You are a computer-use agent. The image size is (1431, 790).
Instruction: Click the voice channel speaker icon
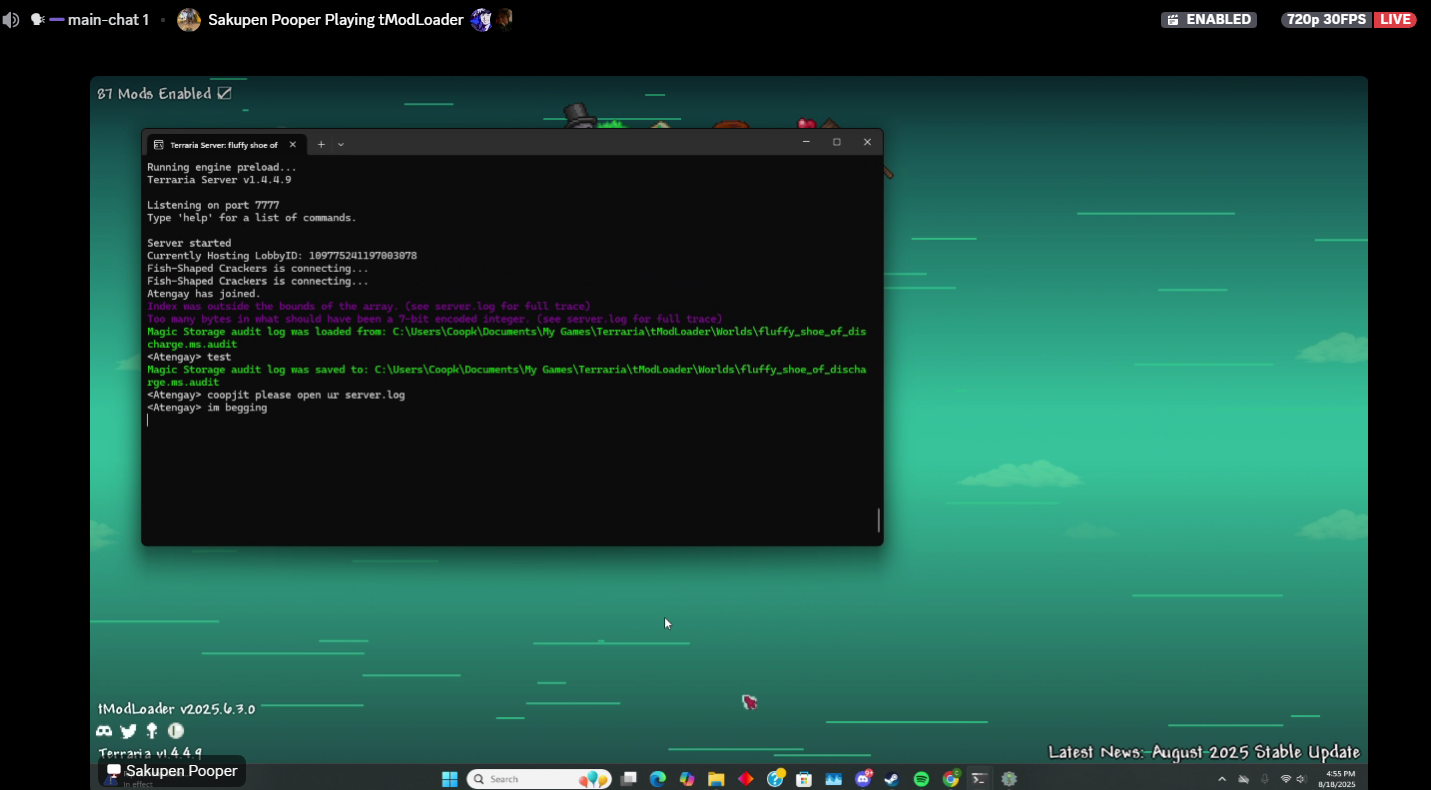(11, 20)
